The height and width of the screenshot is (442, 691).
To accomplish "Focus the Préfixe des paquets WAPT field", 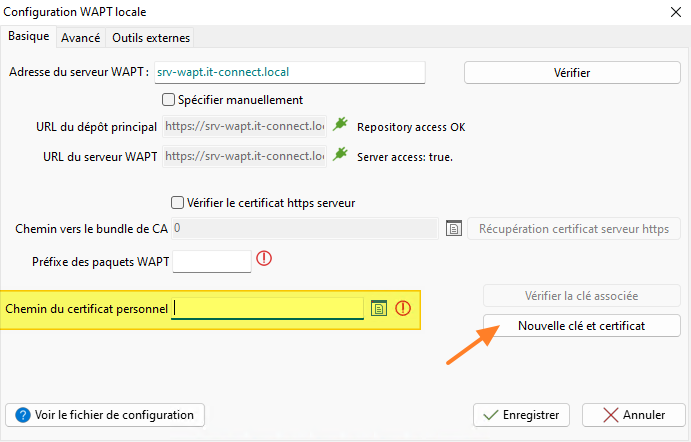I will 212,262.
